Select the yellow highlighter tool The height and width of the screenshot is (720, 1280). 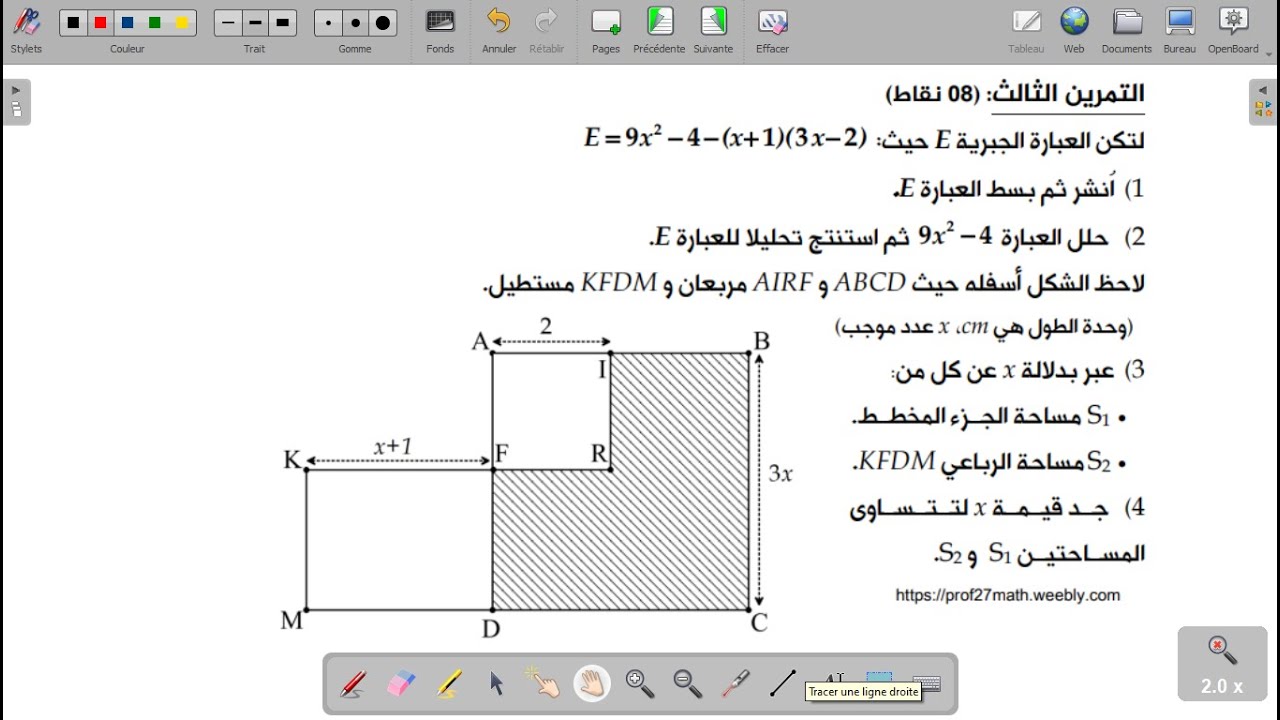(448, 683)
